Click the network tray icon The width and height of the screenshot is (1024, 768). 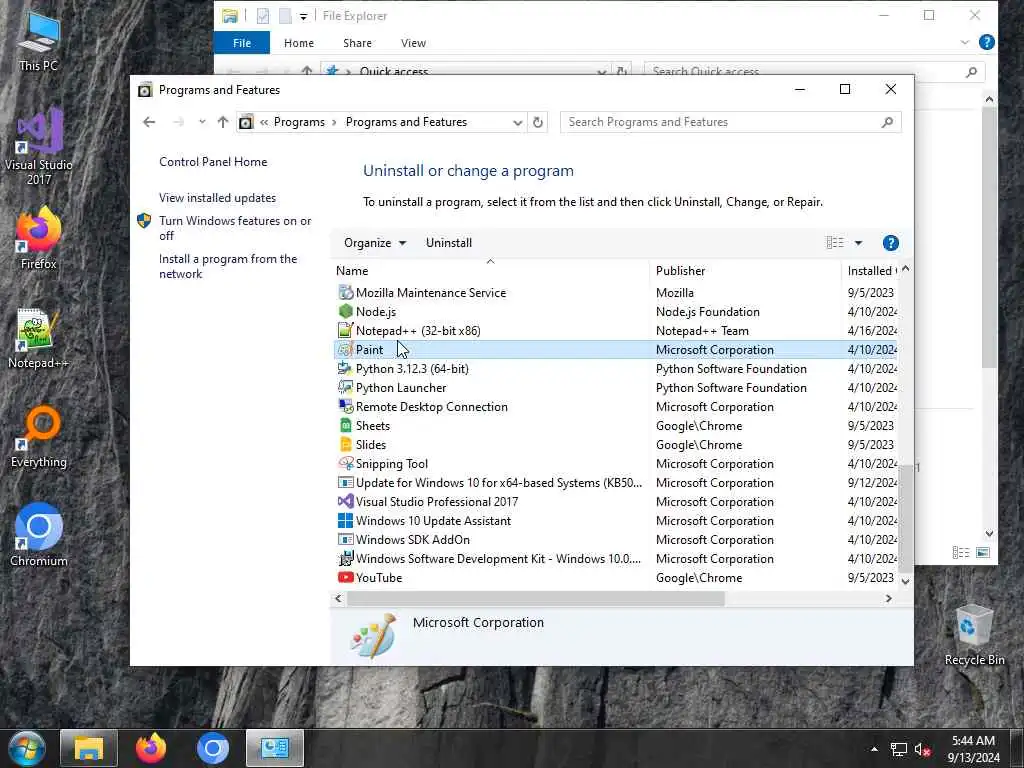point(898,750)
